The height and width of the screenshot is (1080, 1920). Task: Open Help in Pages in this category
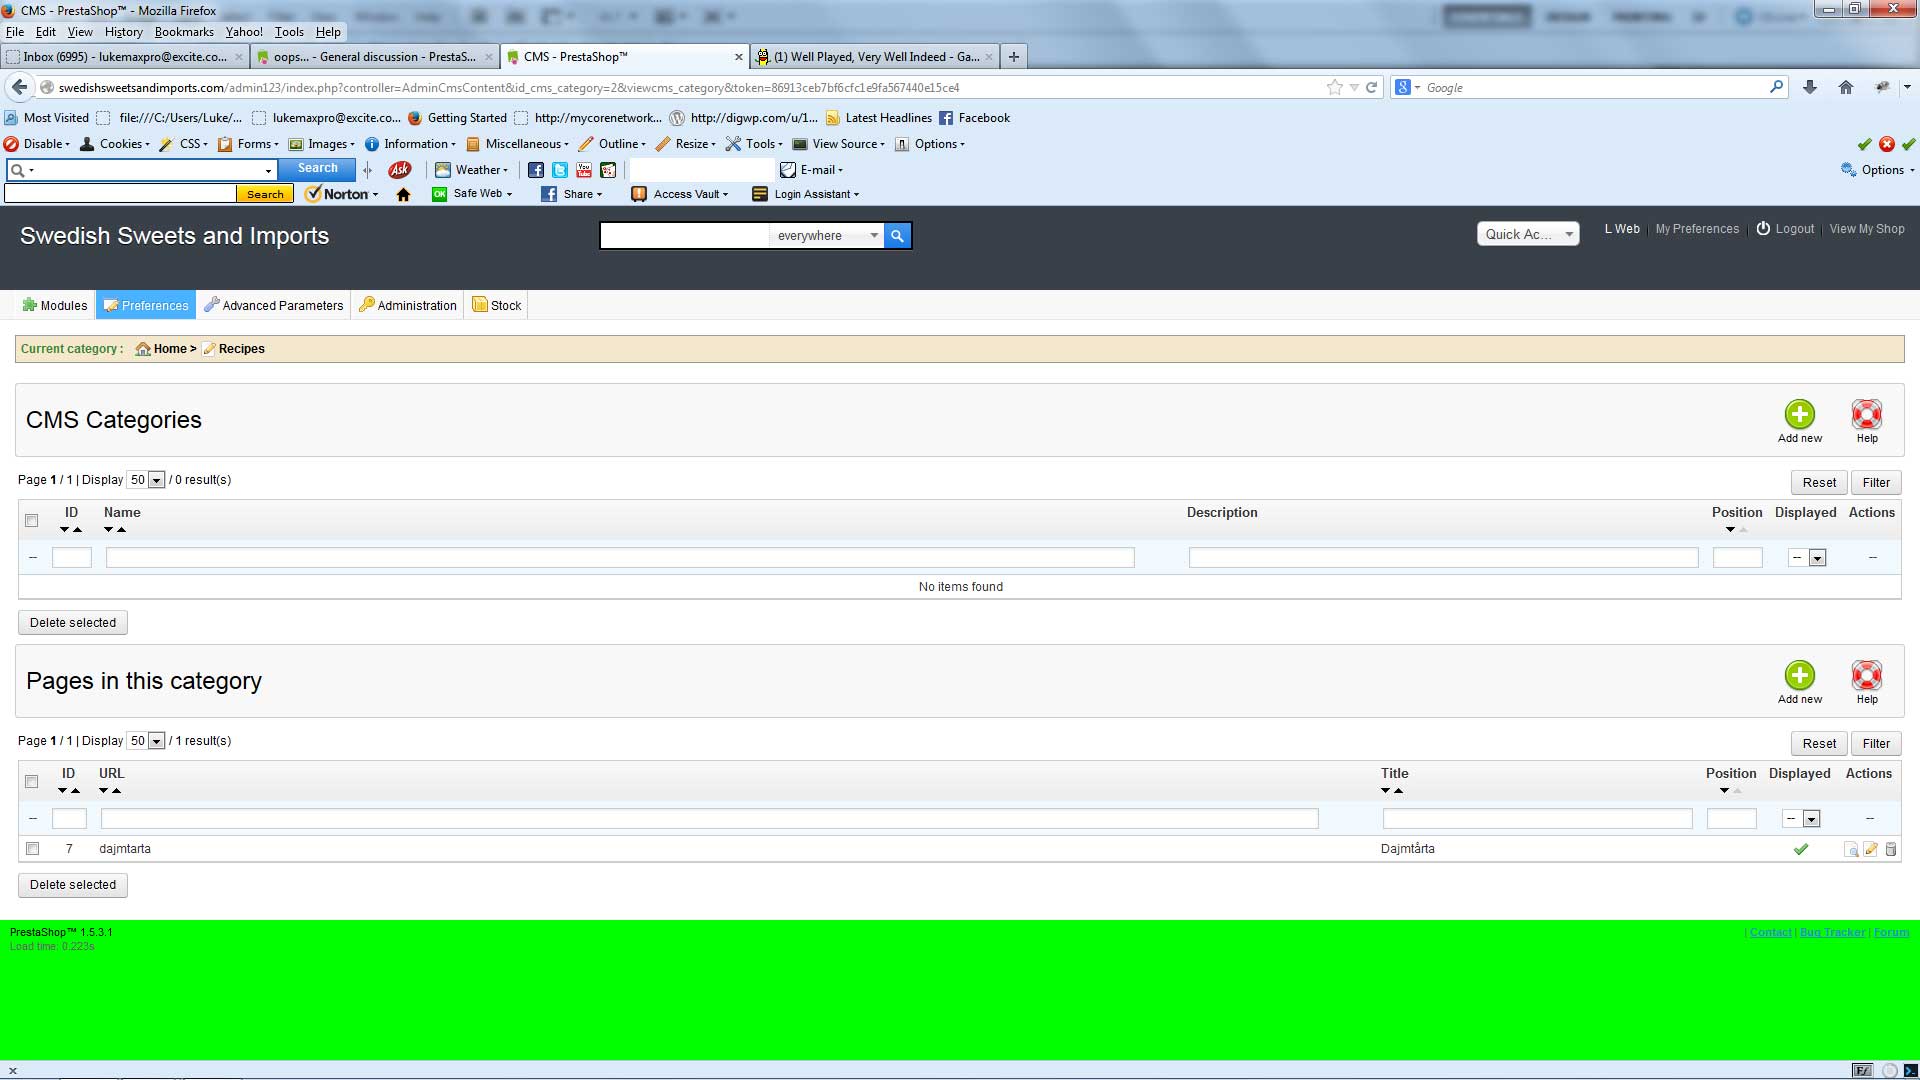point(1866,676)
